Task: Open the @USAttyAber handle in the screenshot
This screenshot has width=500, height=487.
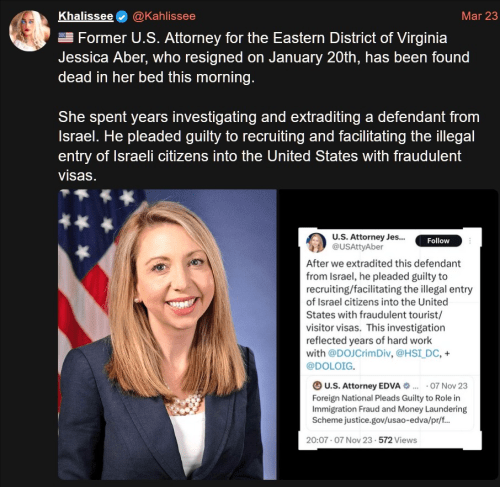Action: 358,247
